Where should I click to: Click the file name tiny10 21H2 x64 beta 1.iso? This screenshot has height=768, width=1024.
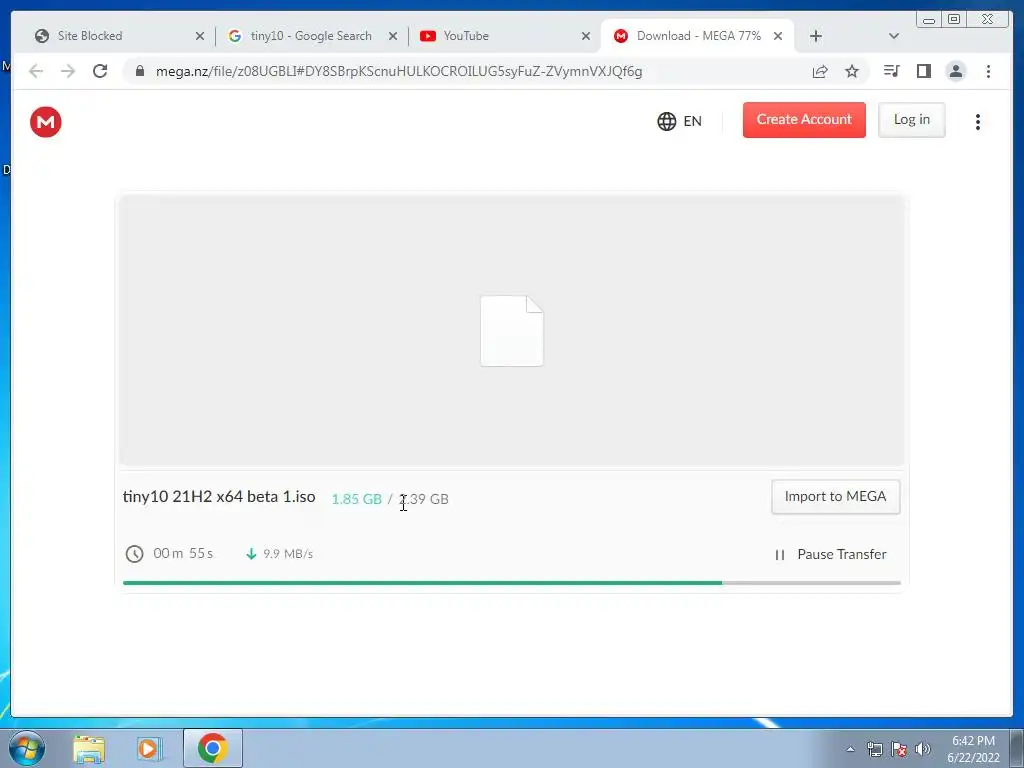pyautogui.click(x=219, y=497)
